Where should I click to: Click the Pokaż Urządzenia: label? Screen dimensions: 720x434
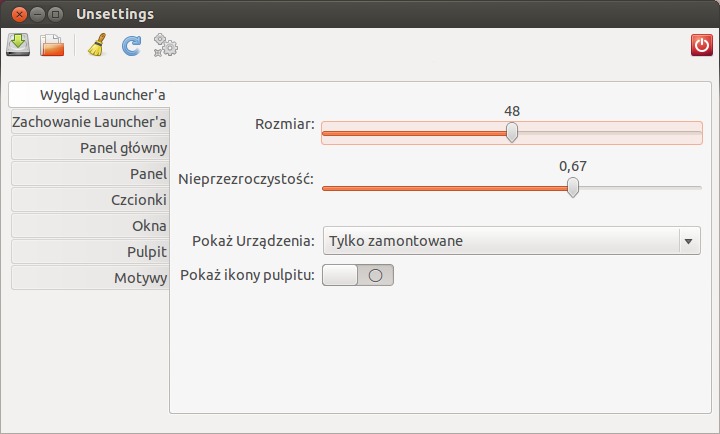(x=253, y=241)
